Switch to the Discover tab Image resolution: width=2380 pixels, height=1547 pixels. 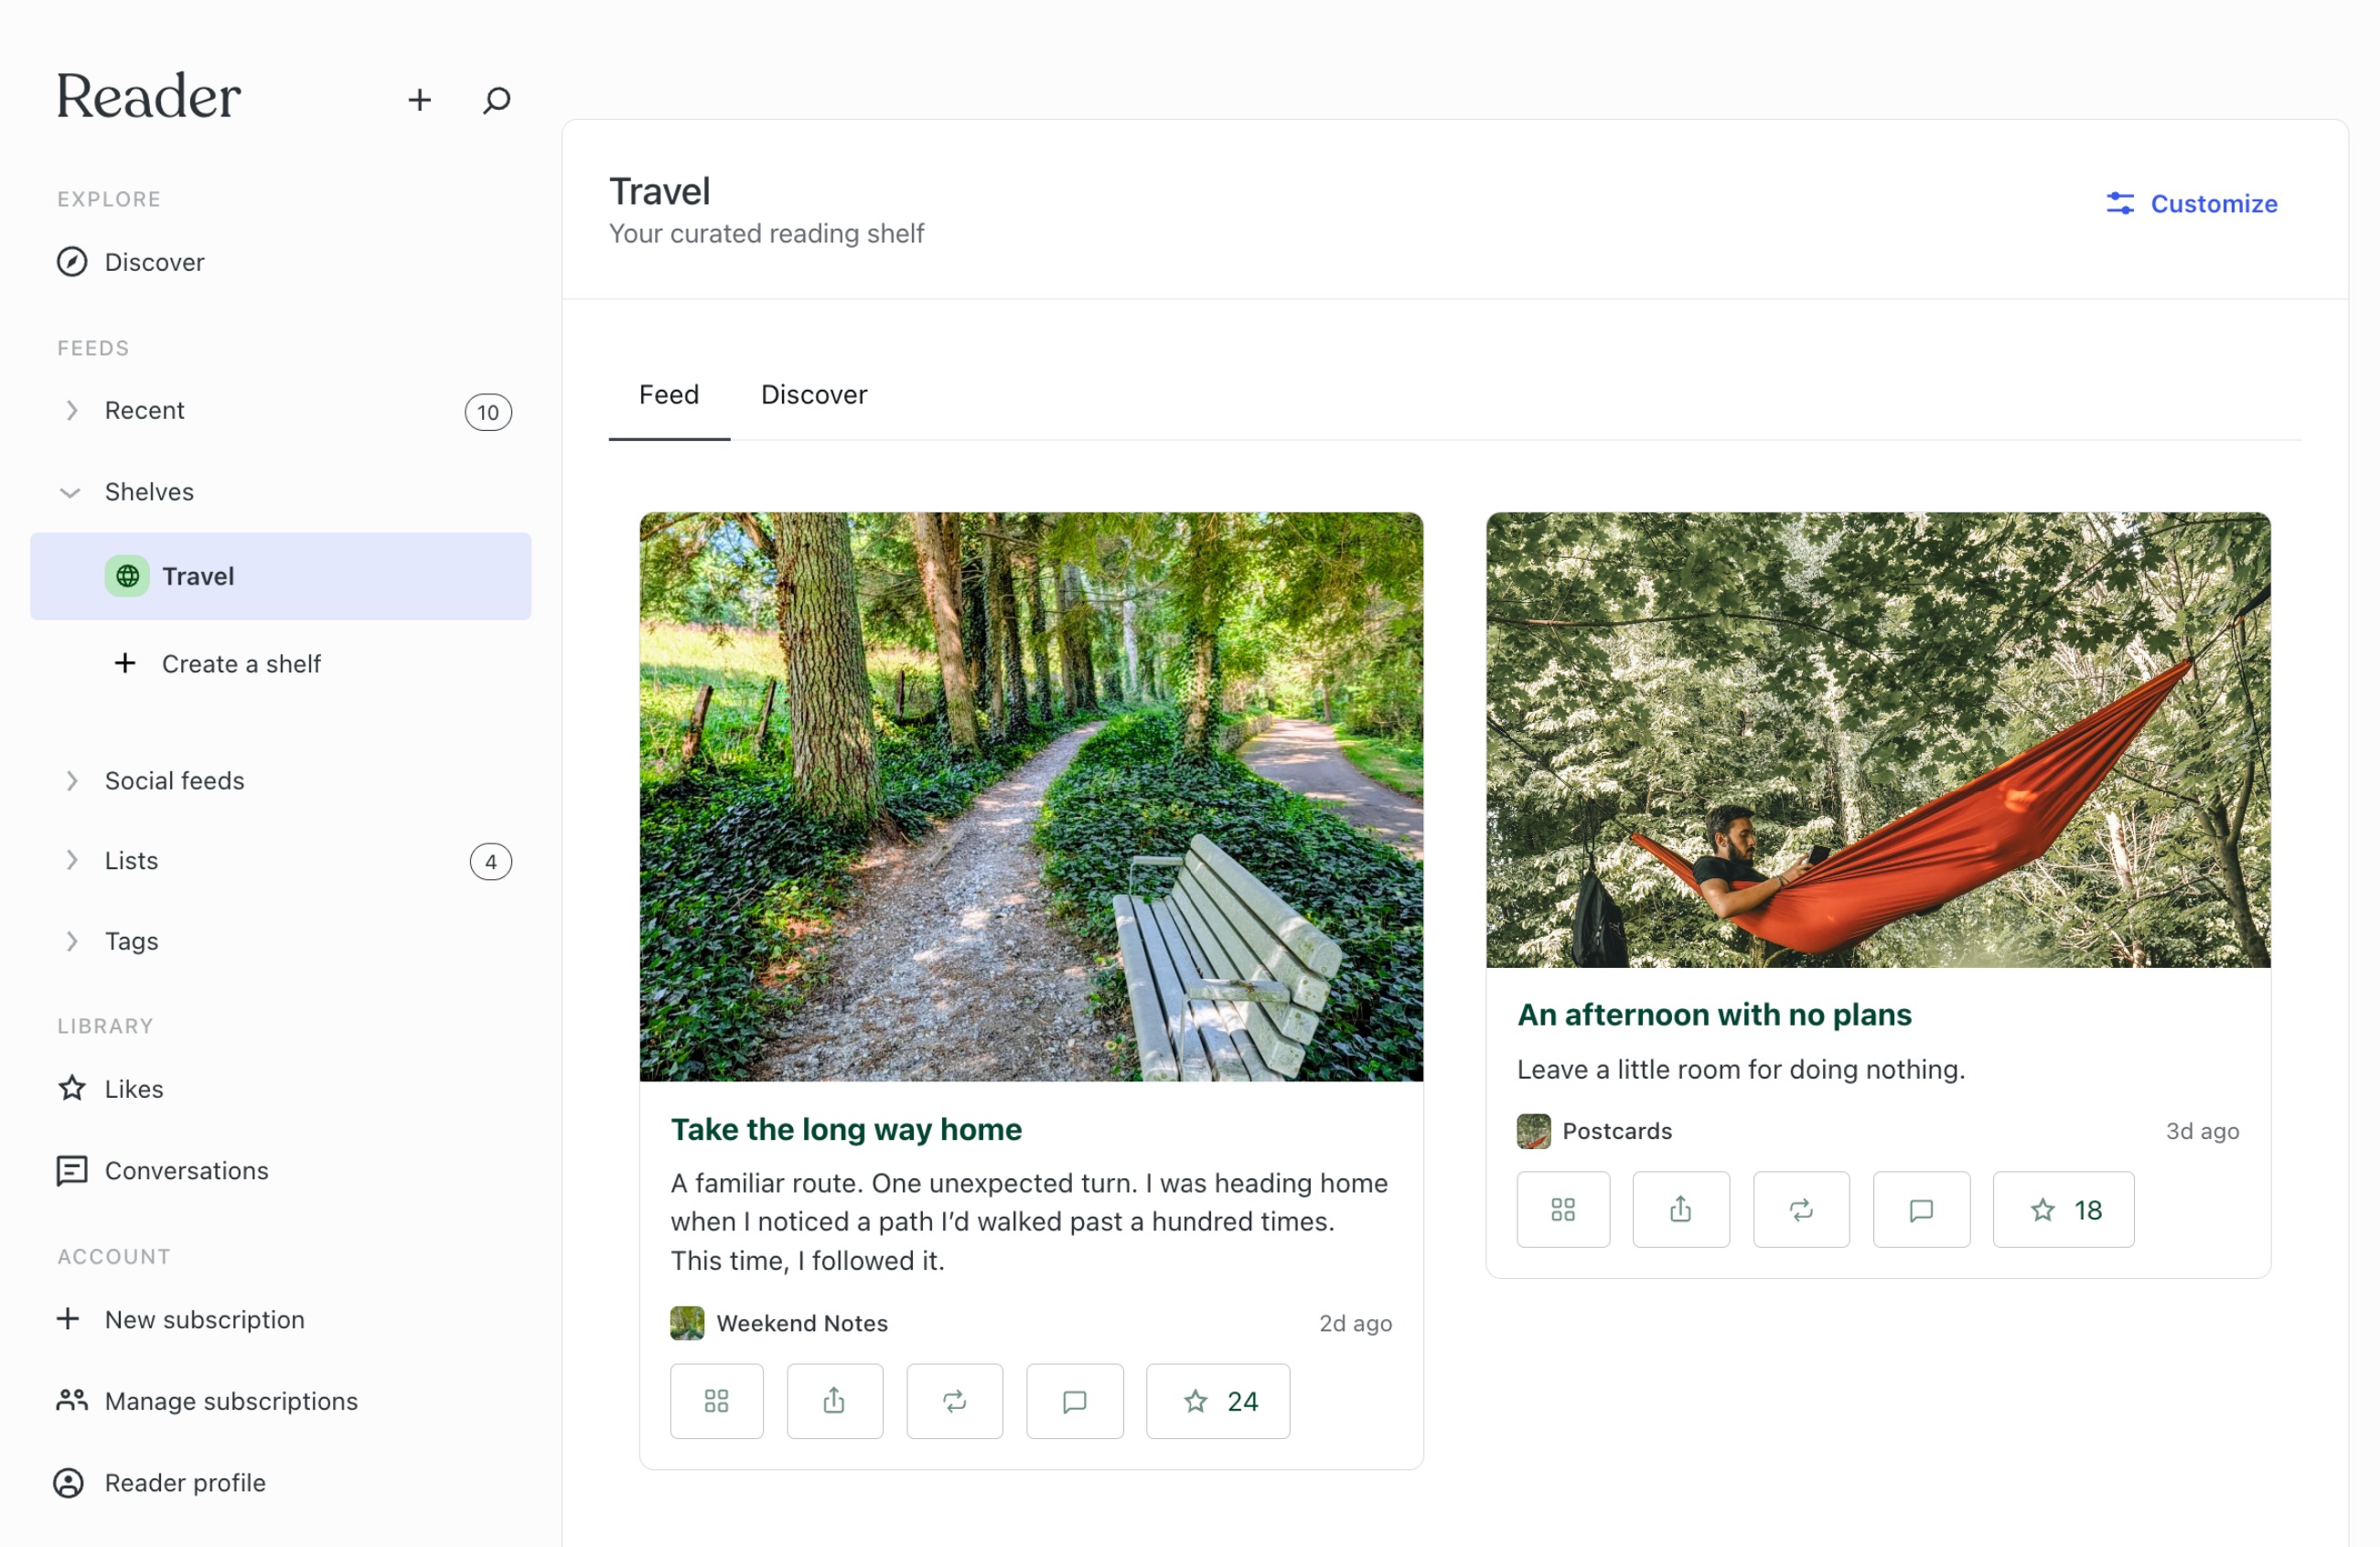point(814,395)
